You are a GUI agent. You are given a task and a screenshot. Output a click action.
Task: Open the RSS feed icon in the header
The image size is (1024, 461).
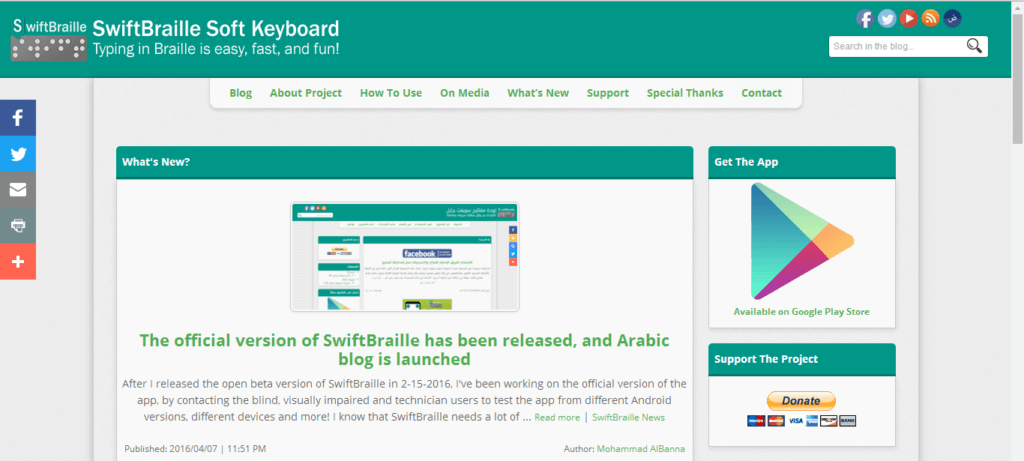point(930,18)
